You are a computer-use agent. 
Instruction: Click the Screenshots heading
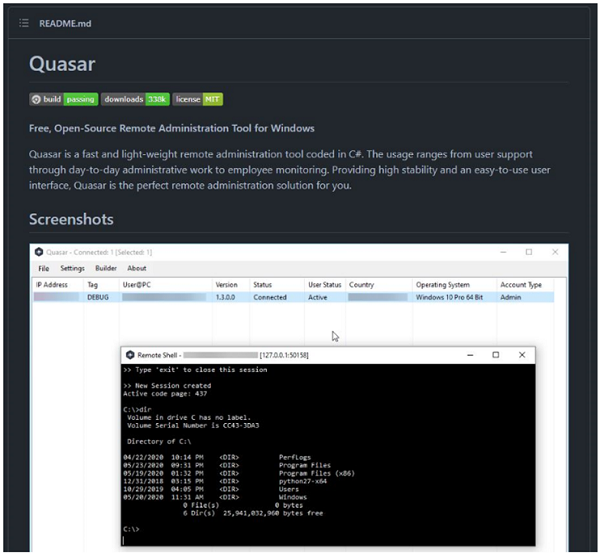point(71,220)
